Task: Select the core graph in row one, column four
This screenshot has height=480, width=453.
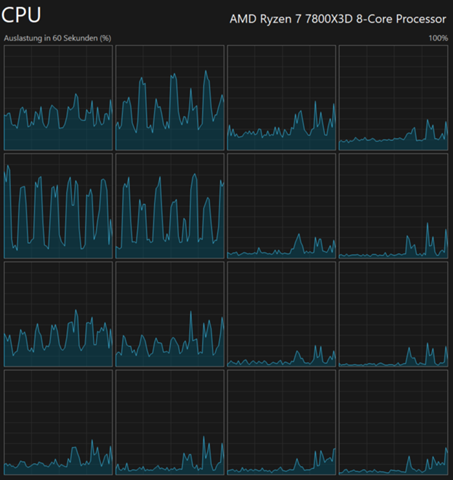Action: tap(393, 98)
